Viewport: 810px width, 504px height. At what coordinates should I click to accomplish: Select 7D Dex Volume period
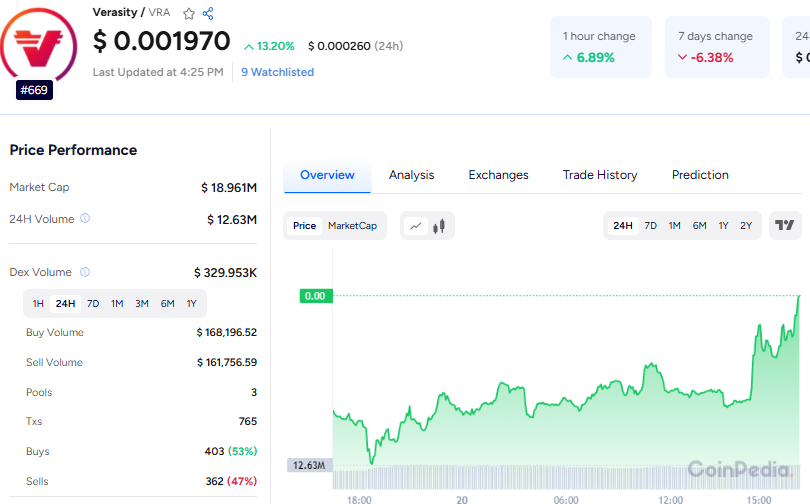(x=93, y=304)
